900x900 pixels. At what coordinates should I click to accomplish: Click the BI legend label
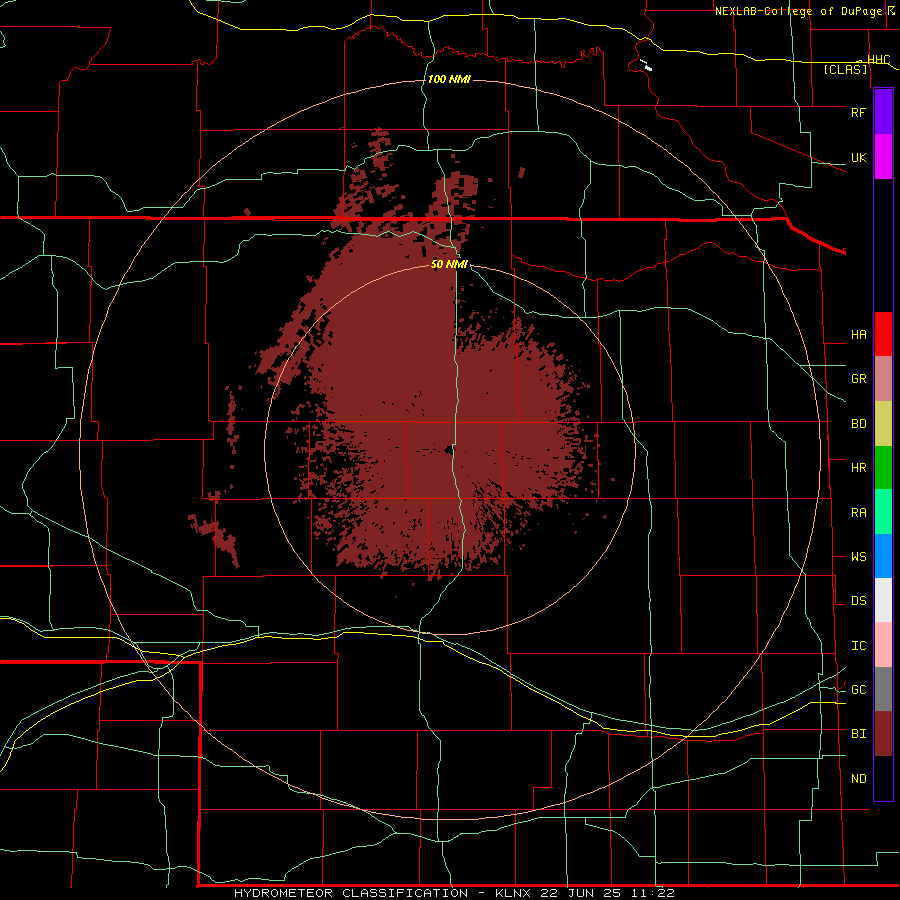click(858, 734)
